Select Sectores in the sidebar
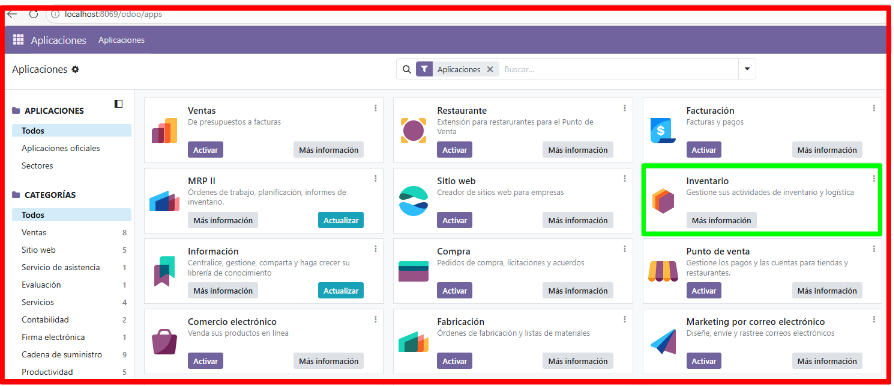Viewport: 894px width, 386px height. [x=37, y=166]
